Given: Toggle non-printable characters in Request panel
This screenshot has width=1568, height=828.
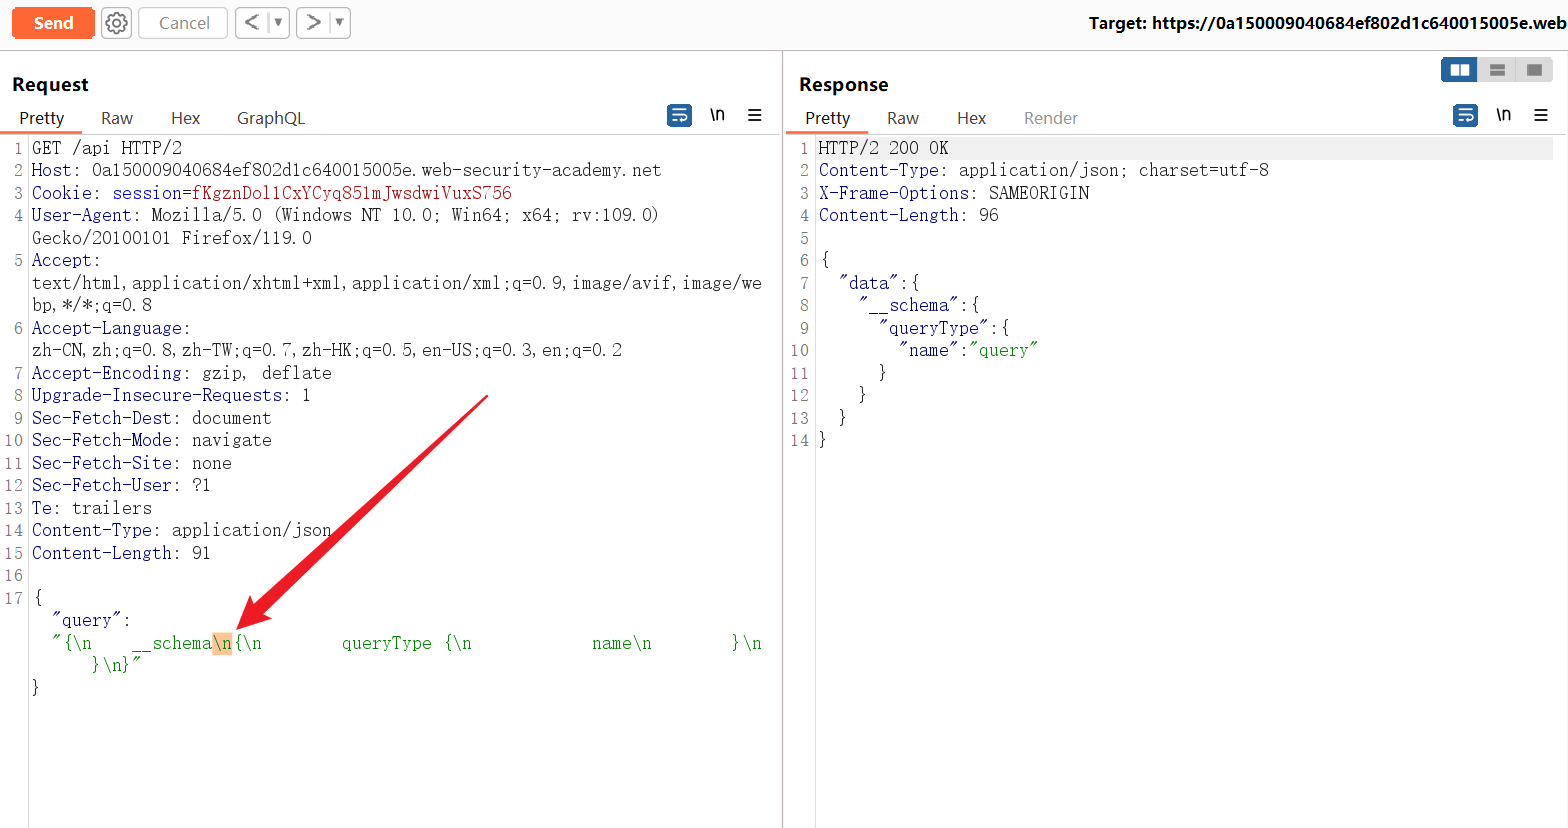Looking at the screenshot, I should tap(717, 115).
